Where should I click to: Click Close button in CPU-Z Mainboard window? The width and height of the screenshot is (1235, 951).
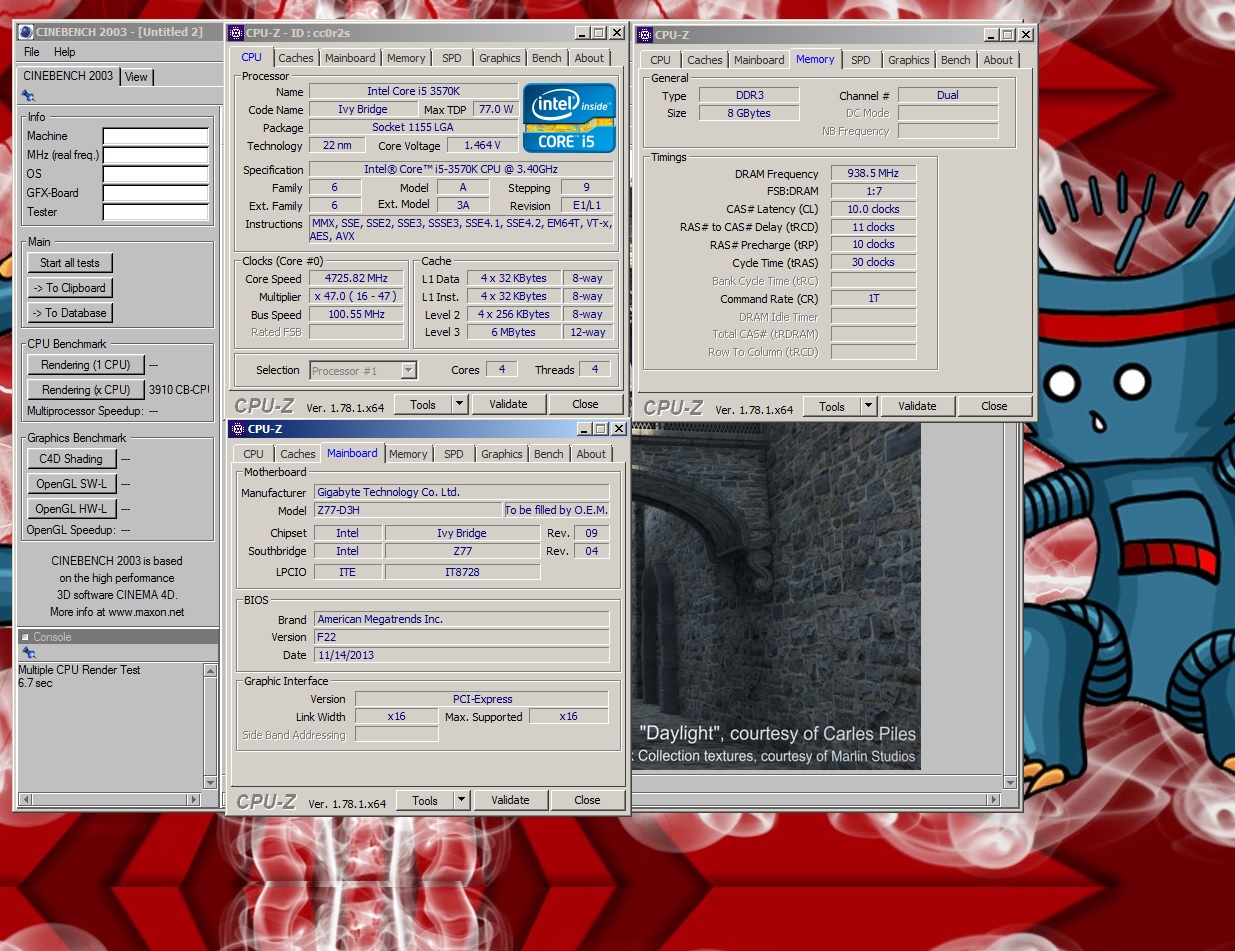(587, 800)
